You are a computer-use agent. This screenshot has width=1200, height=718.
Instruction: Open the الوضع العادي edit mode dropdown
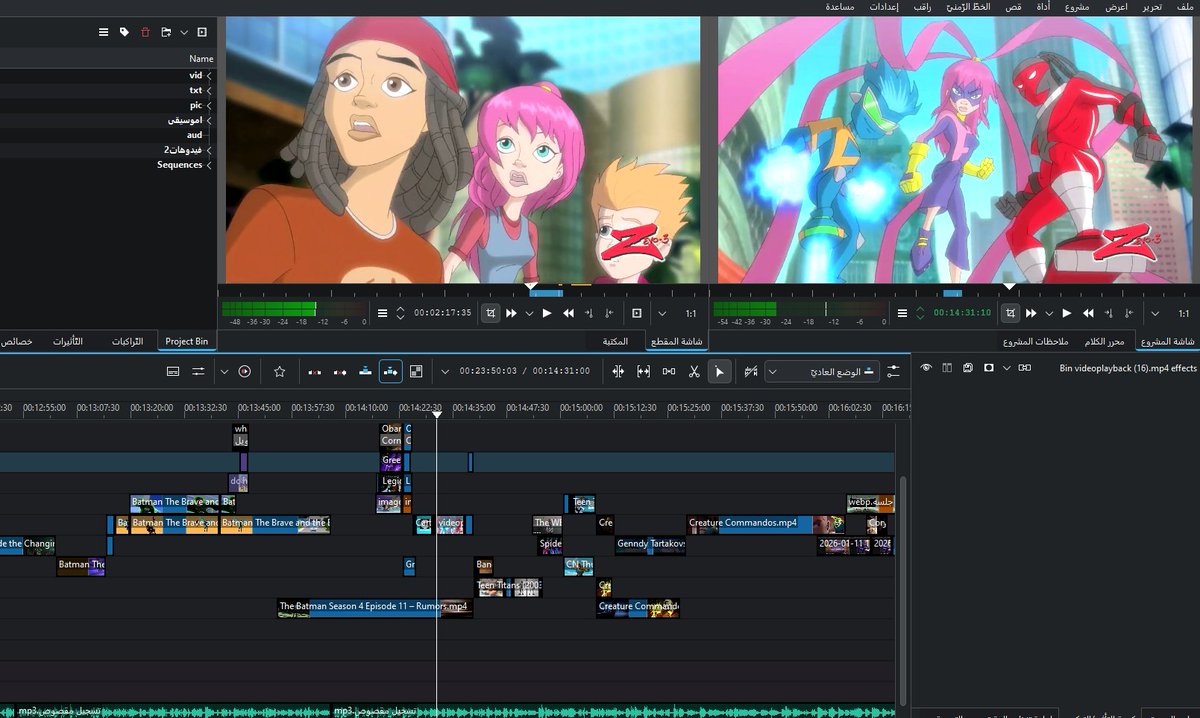tap(822, 371)
